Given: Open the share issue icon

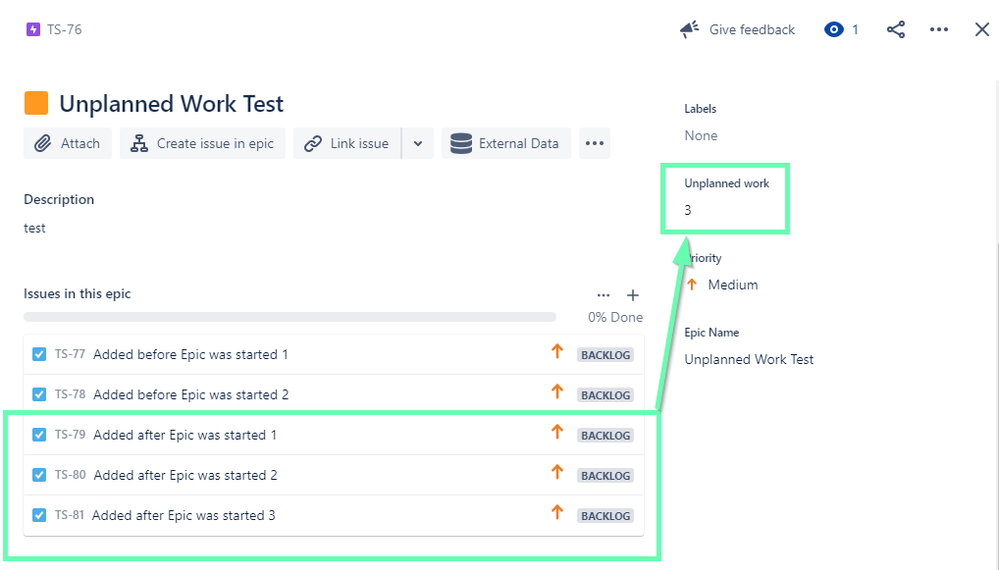Looking at the screenshot, I should [896, 29].
